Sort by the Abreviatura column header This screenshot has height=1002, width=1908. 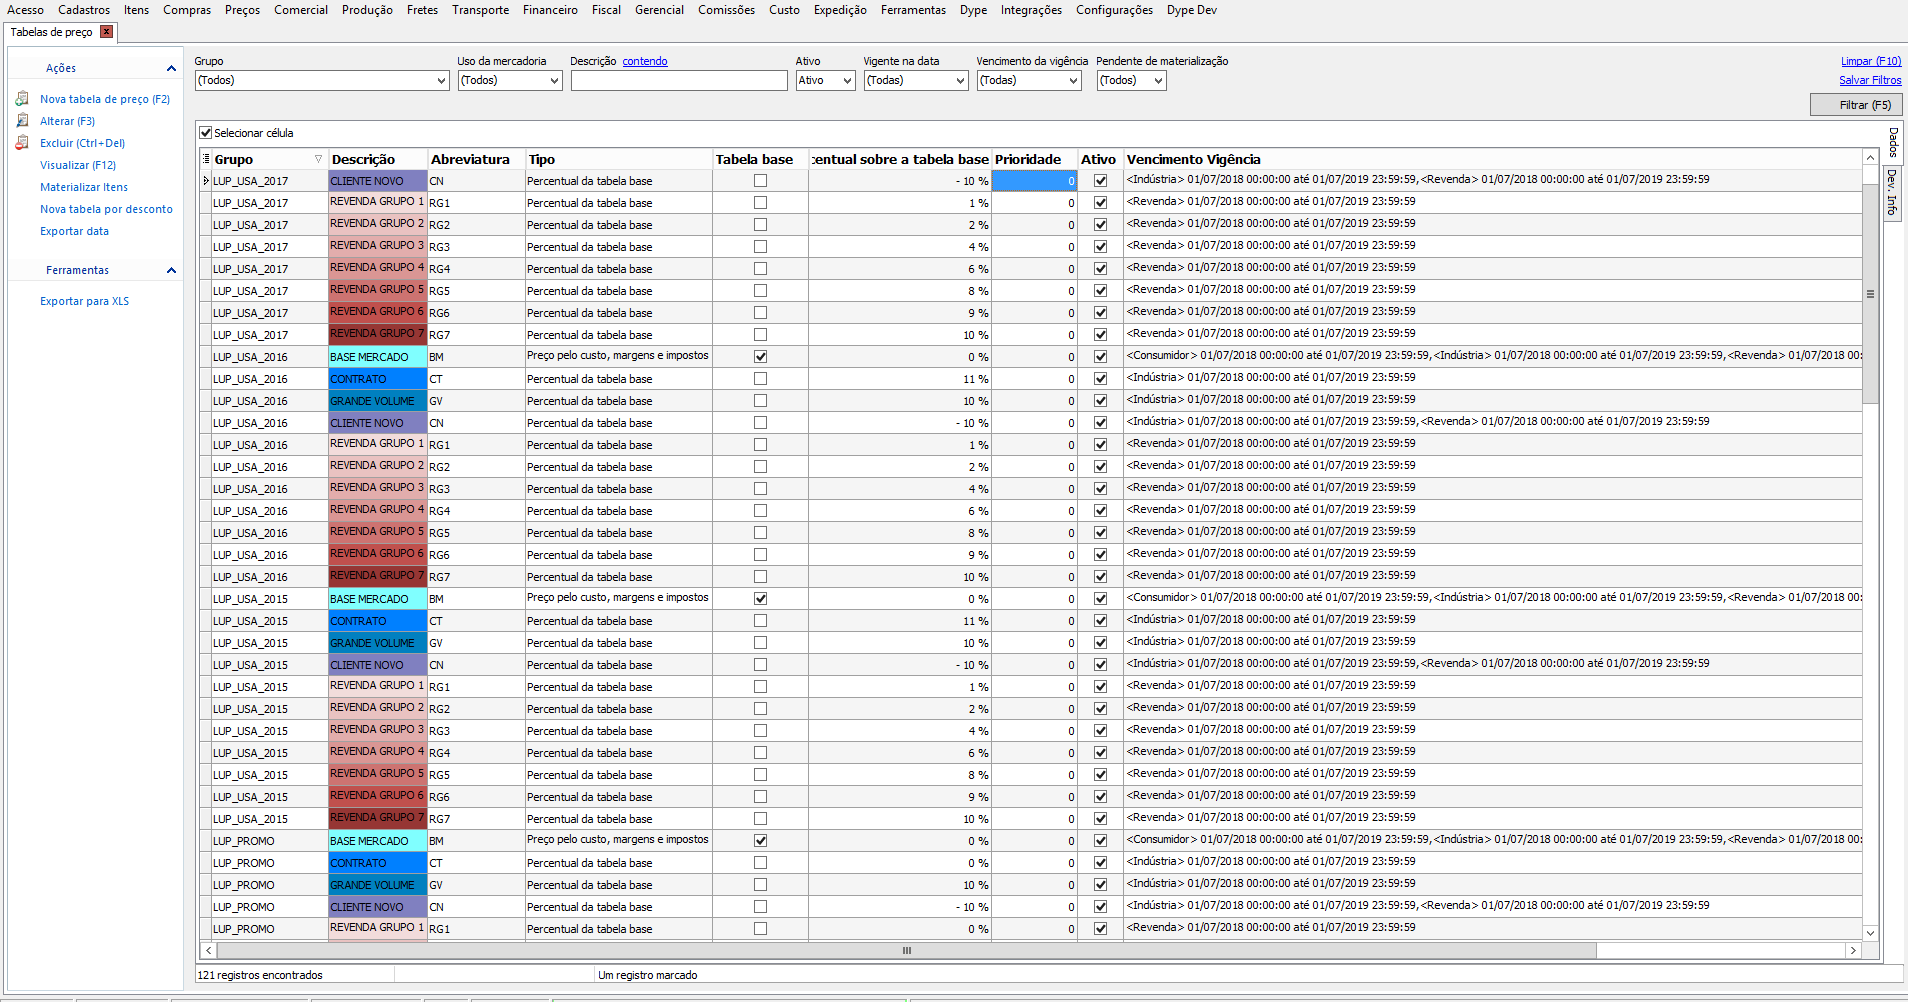[476, 159]
